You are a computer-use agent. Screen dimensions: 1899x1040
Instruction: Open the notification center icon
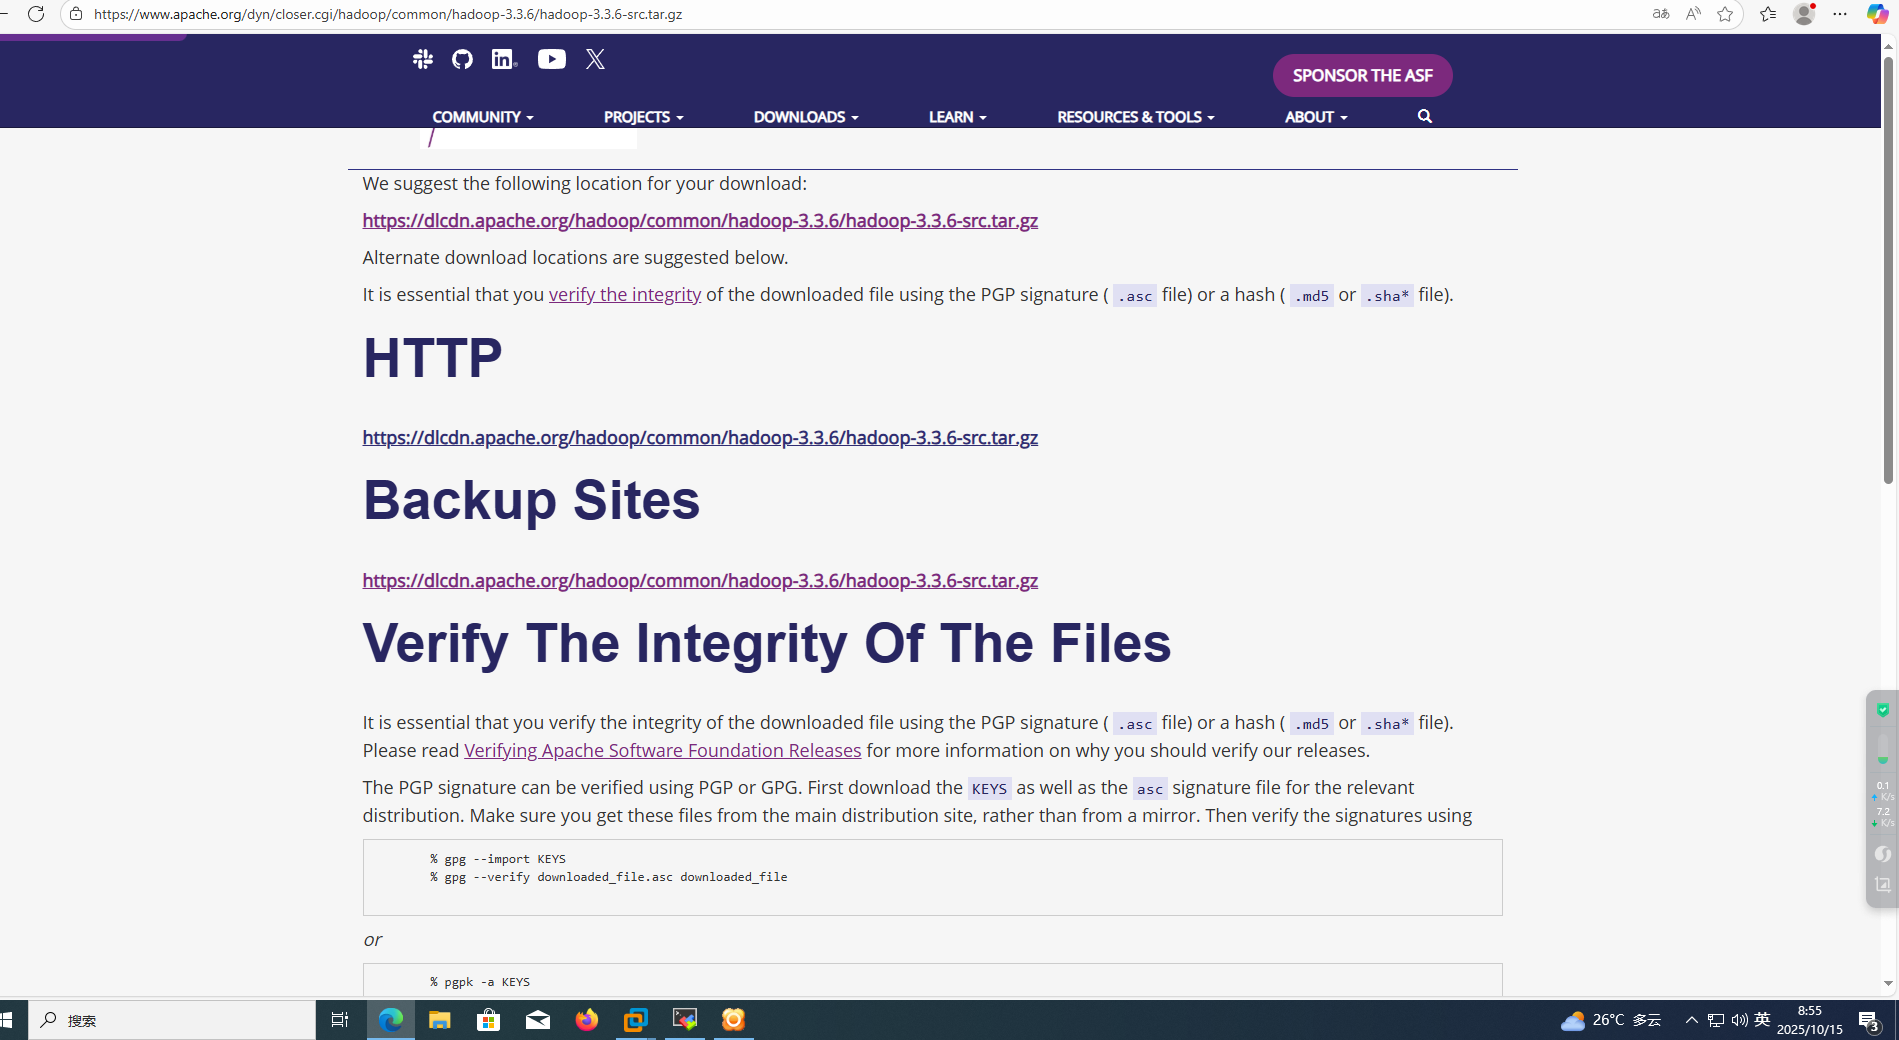(x=1869, y=1021)
